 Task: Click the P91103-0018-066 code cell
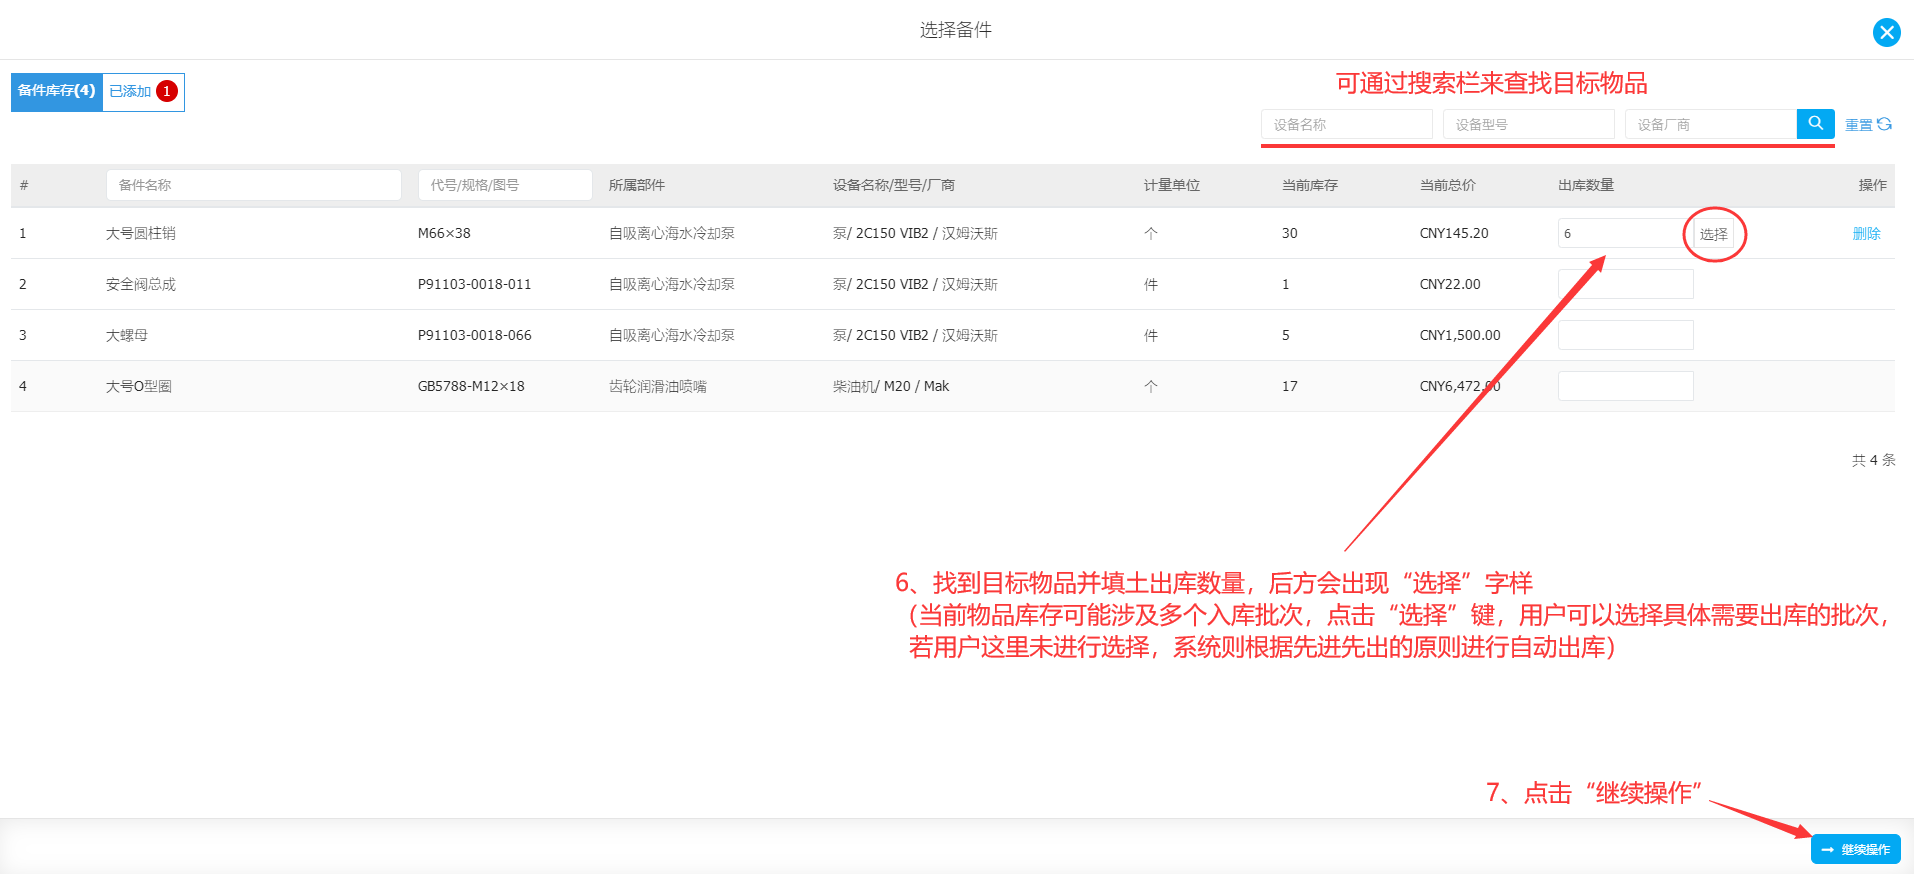[x=475, y=335]
